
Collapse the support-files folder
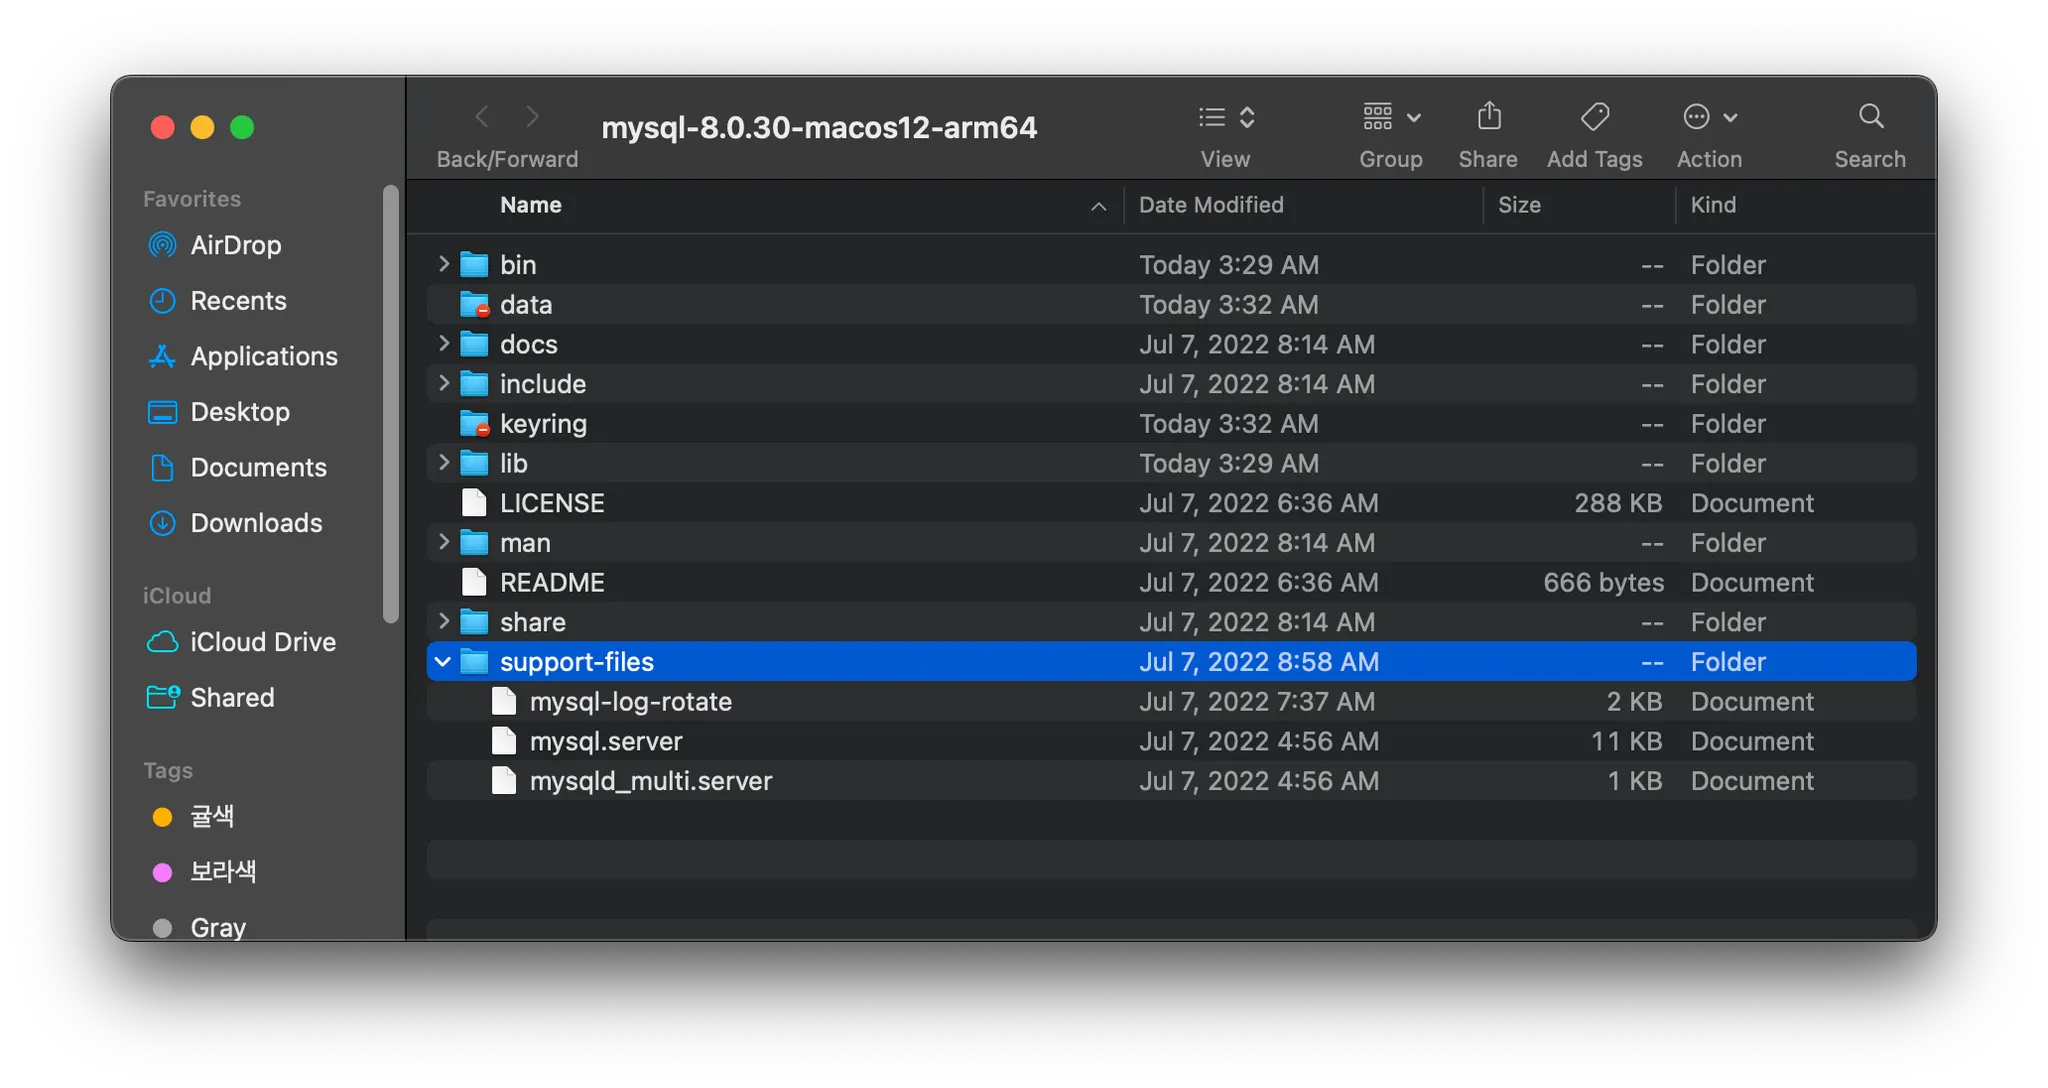[442, 662]
